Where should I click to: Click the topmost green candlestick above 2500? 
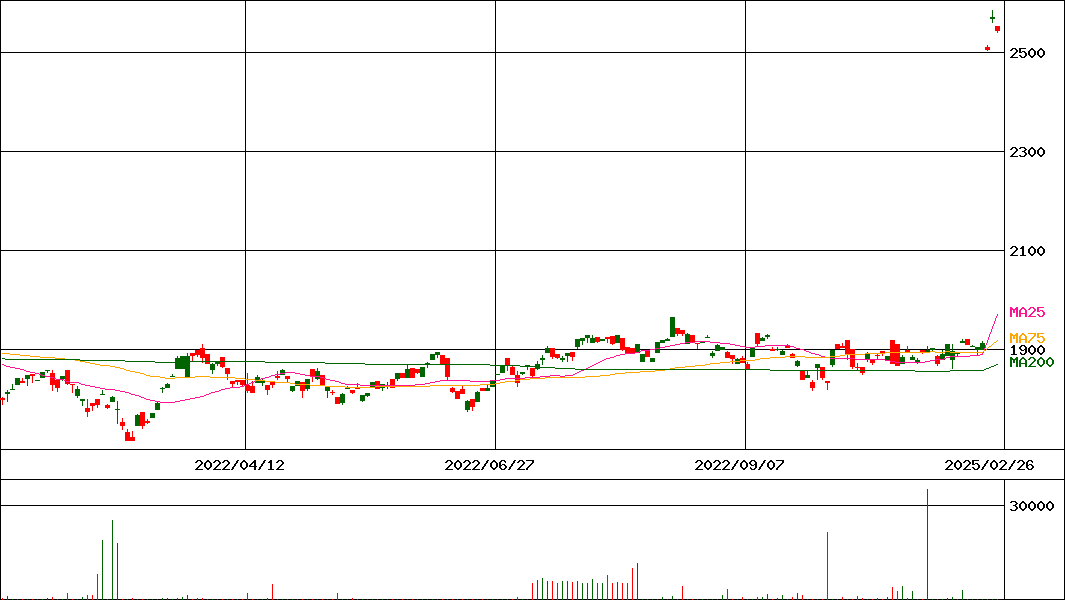click(x=992, y=17)
